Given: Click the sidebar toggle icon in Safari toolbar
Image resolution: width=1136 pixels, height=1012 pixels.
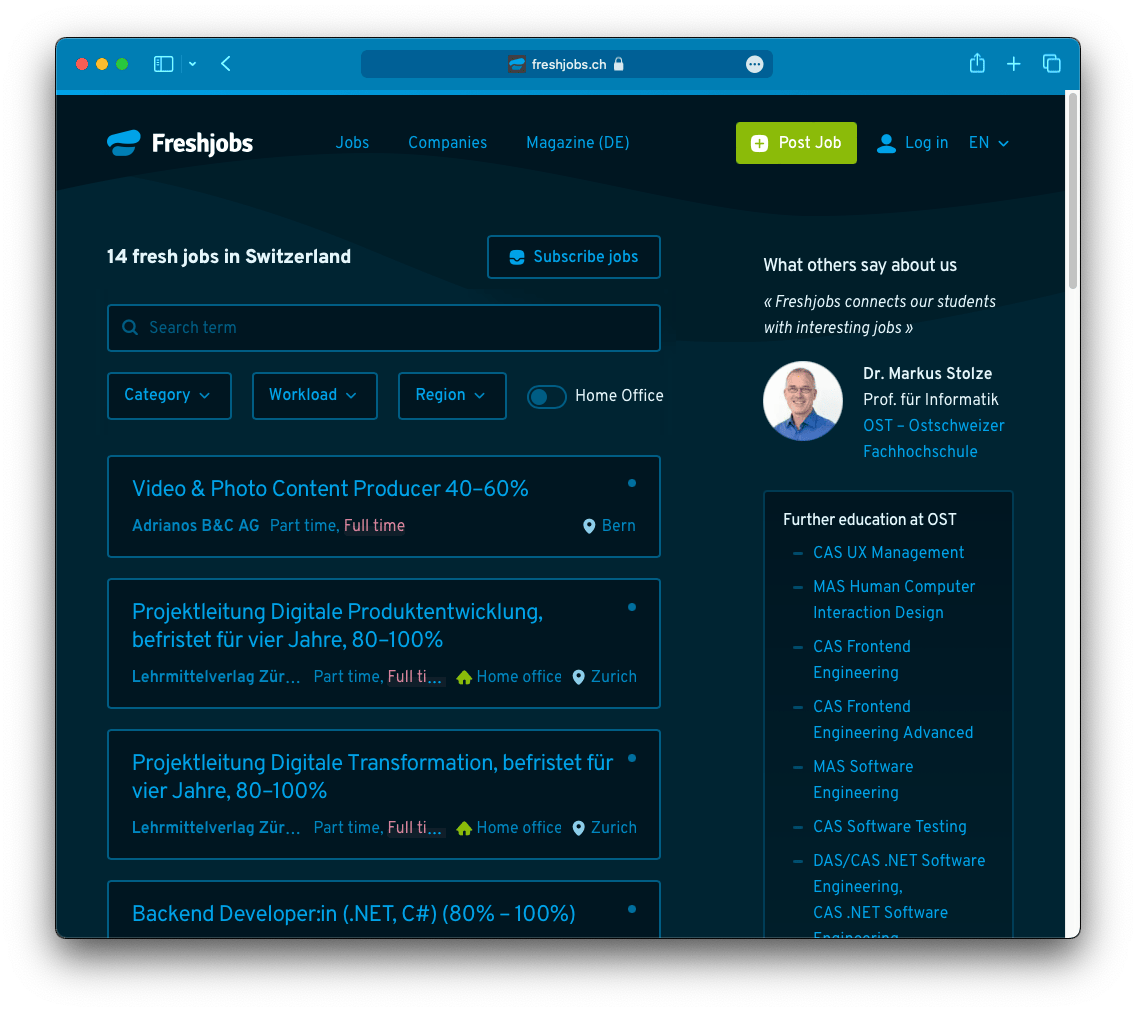Looking at the screenshot, I should click(x=163, y=63).
